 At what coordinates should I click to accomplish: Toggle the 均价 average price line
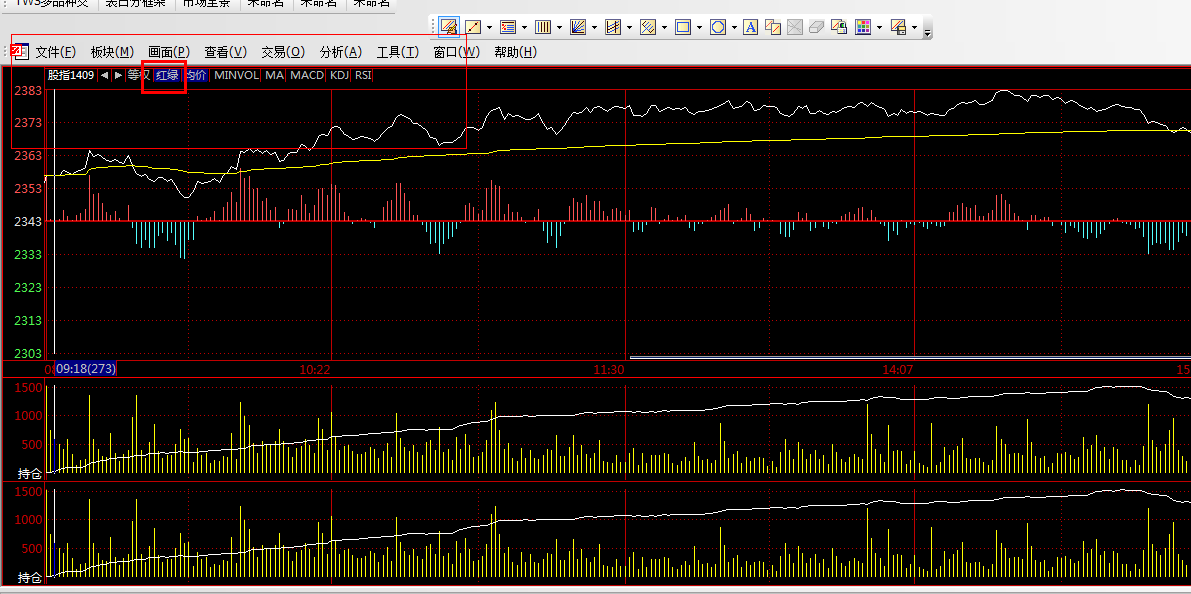[196, 75]
